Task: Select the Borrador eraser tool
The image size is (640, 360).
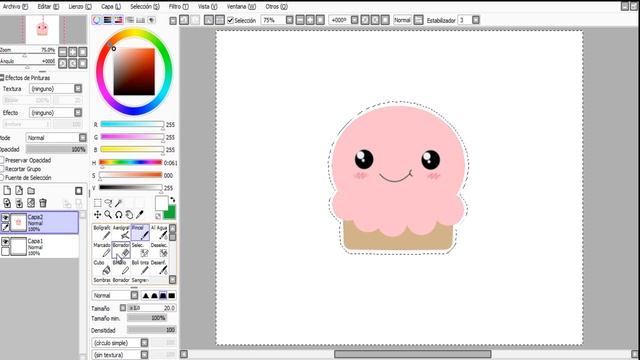Action: point(121,250)
